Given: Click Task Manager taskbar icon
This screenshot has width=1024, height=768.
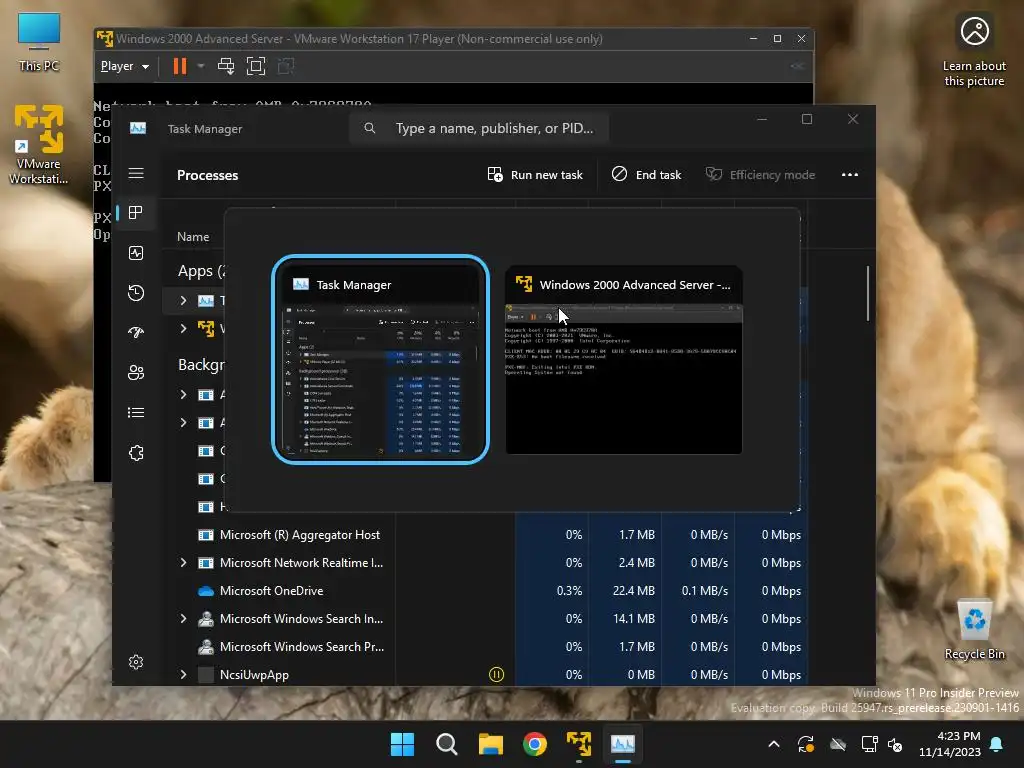Looking at the screenshot, I should pos(622,744).
